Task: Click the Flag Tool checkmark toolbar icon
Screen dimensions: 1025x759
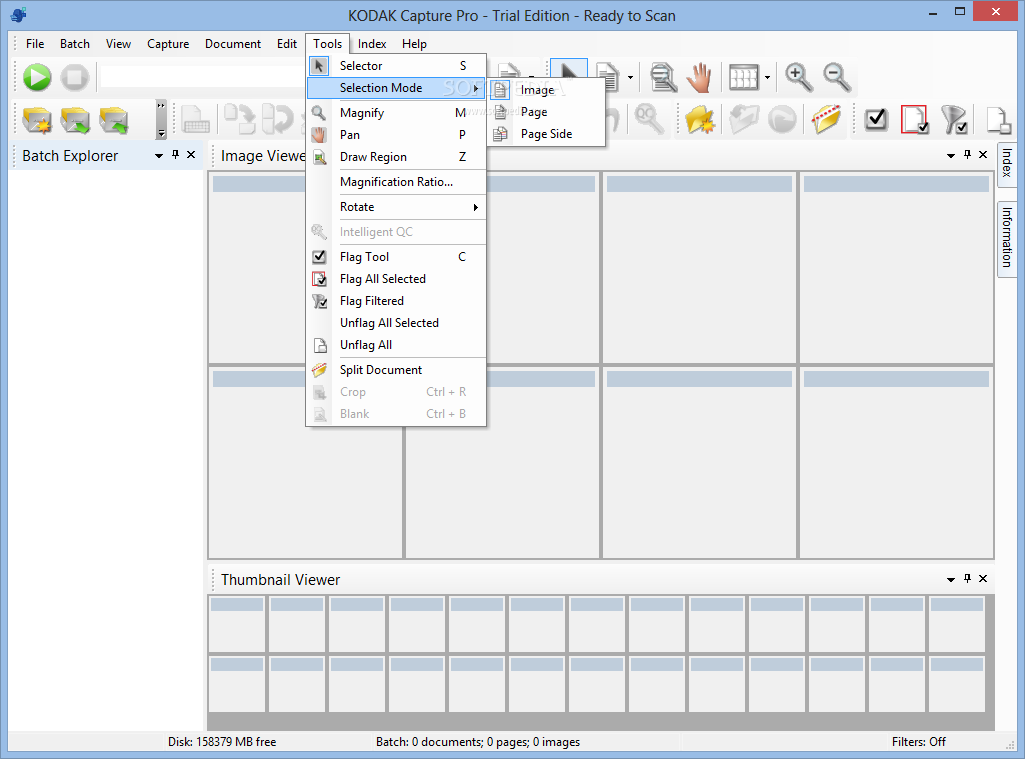Action: (x=876, y=120)
